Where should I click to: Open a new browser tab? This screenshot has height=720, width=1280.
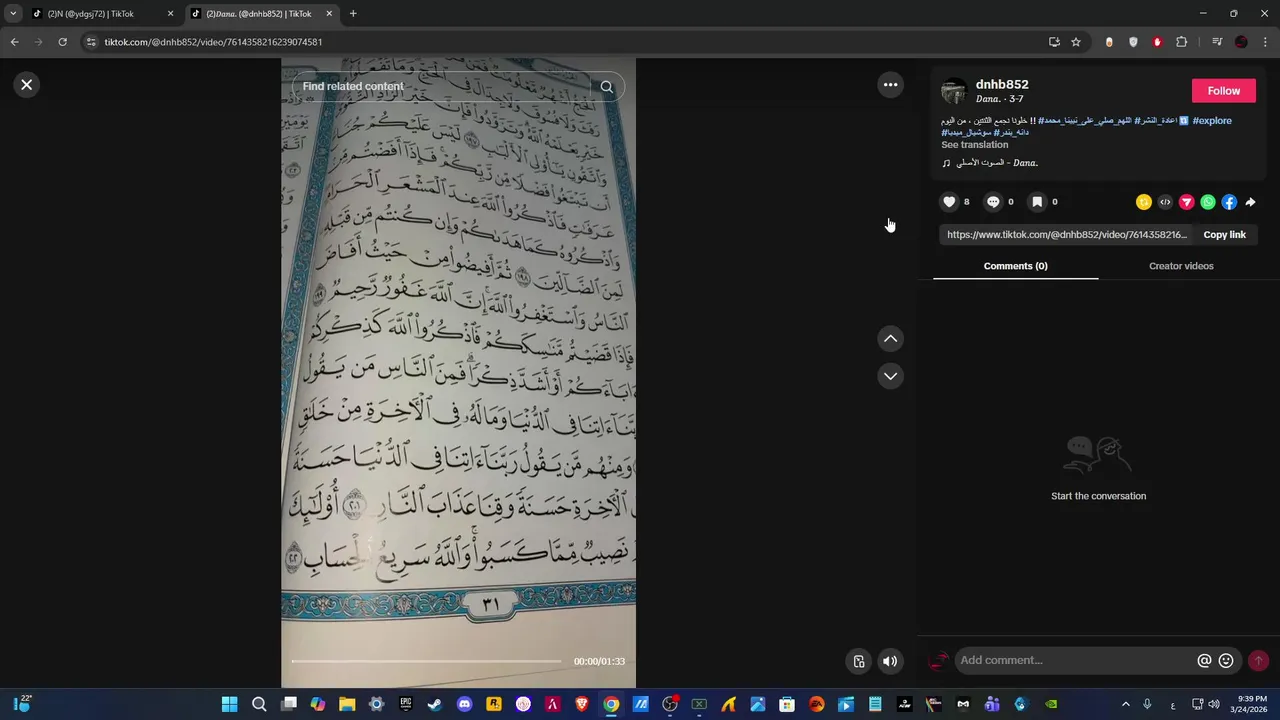353,14
